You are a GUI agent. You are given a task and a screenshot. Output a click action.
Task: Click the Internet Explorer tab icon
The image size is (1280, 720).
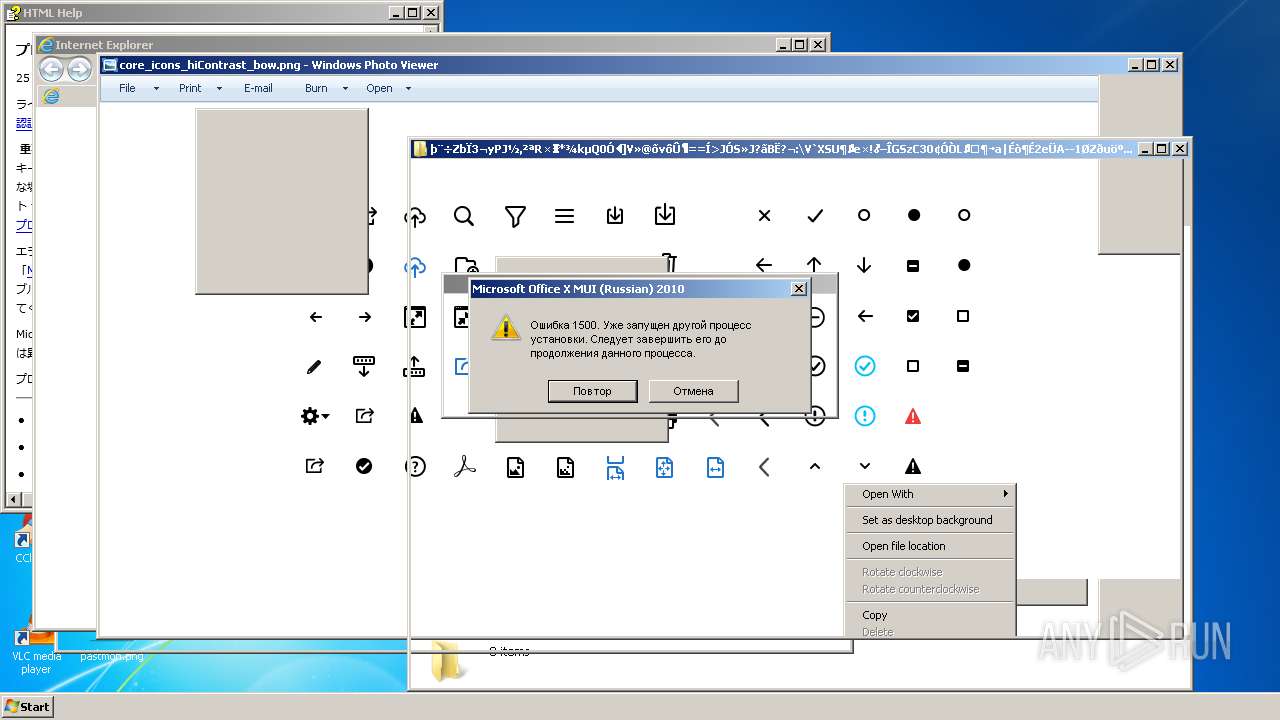pyautogui.click(x=51, y=96)
